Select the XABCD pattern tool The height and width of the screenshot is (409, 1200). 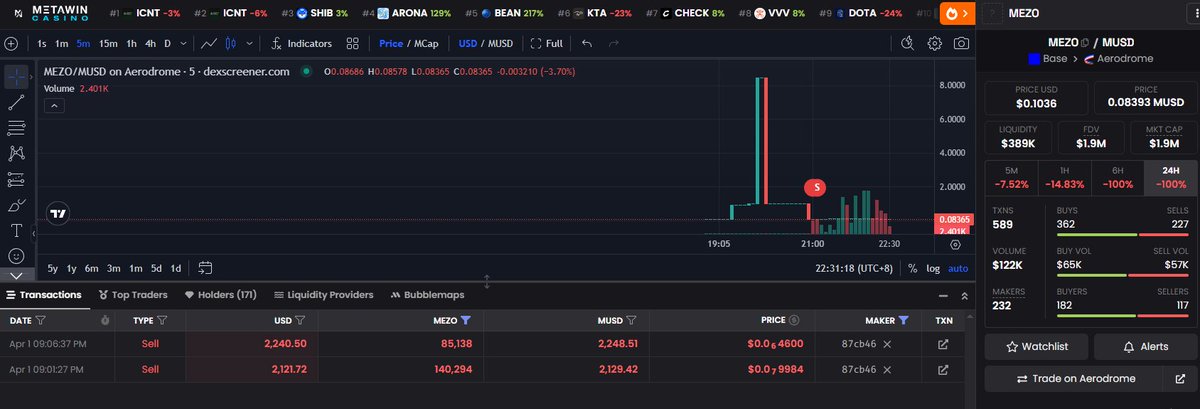[x=16, y=153]
